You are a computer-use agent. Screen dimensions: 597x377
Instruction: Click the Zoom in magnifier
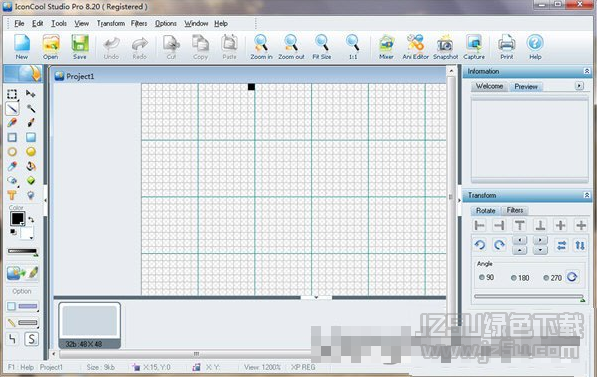261,47
